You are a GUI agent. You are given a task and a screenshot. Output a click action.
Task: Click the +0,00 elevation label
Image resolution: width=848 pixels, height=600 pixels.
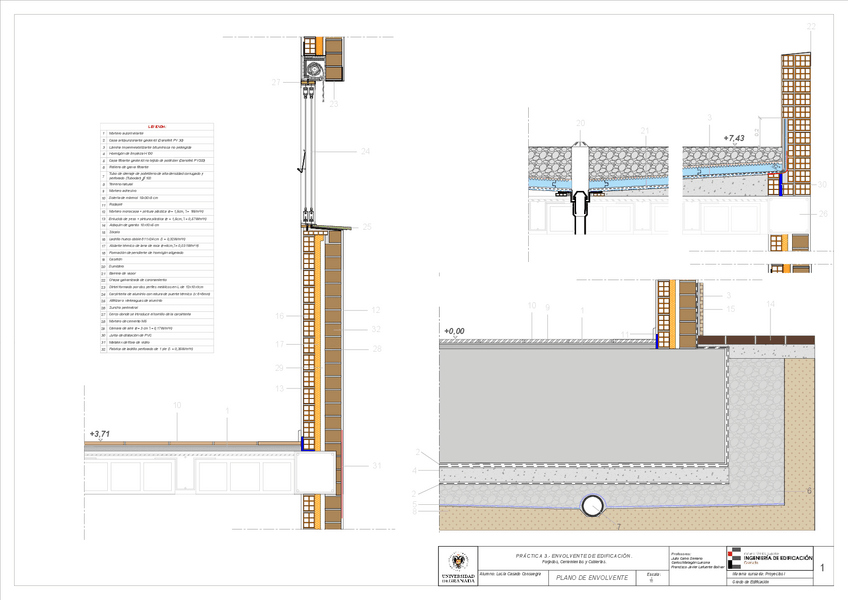pyautogui.click(x=454, y=331)
